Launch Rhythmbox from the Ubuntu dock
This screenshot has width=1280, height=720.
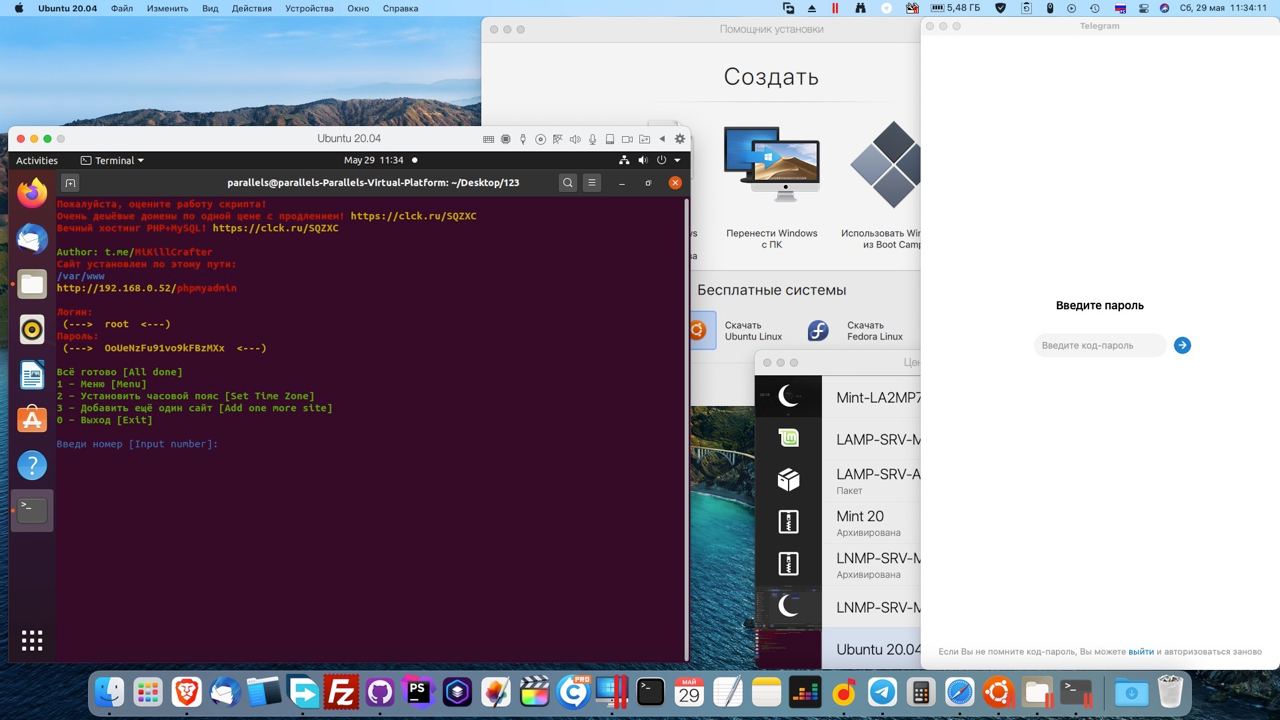point(32,329)
